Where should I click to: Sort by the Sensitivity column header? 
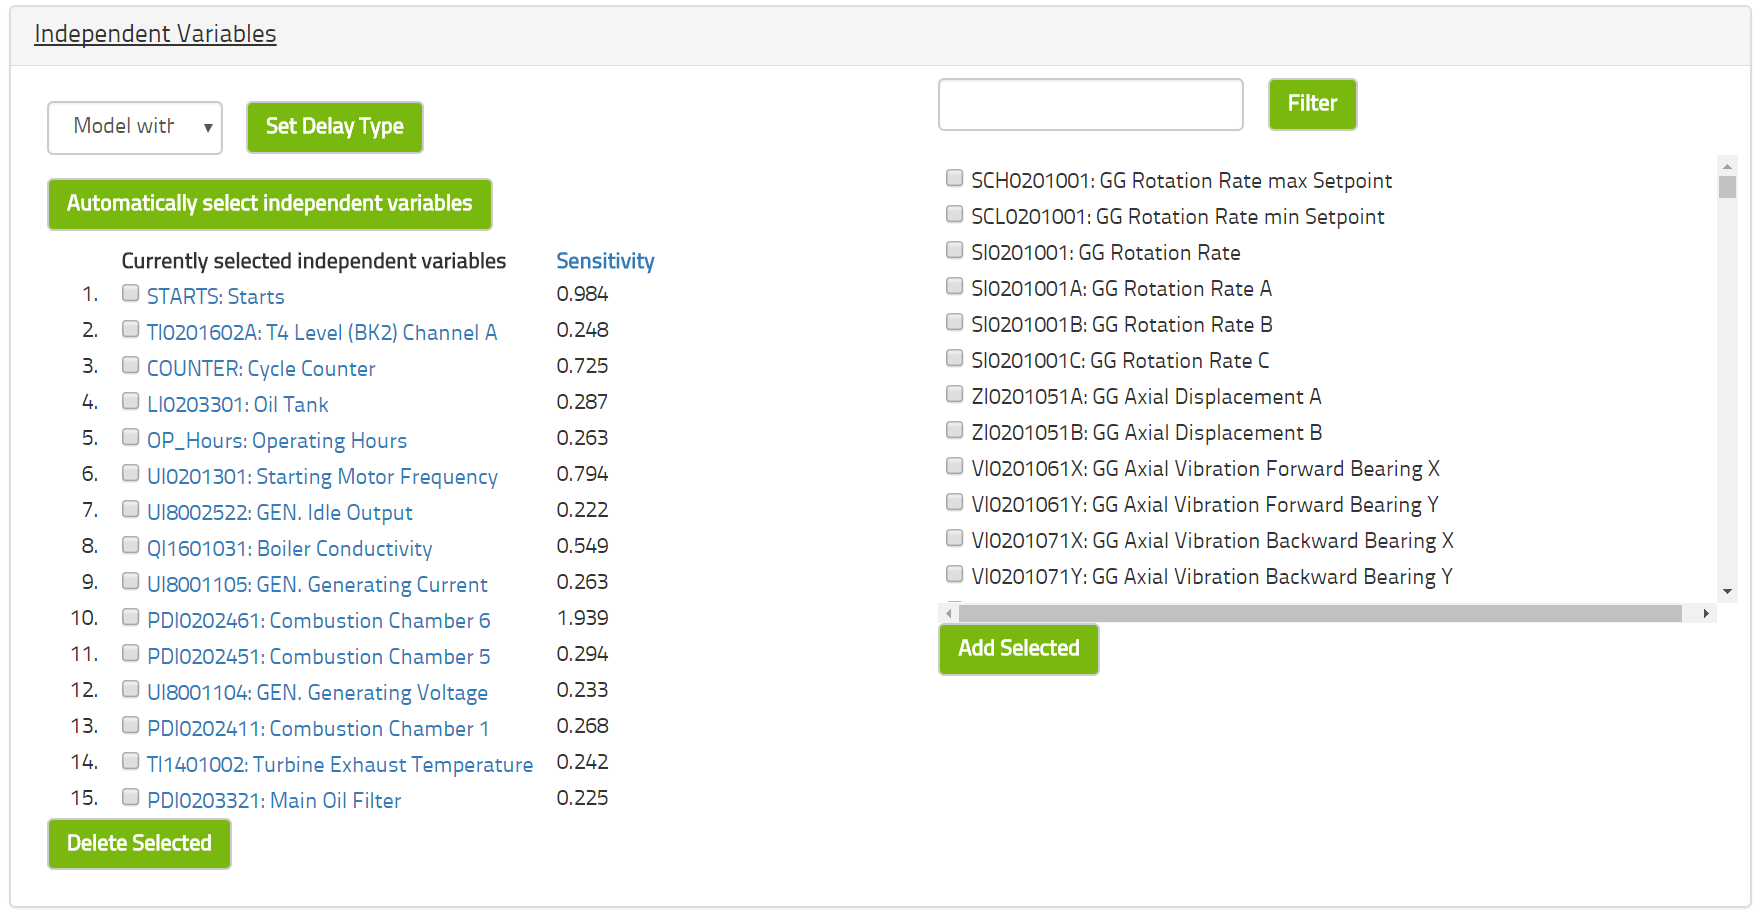click(x=605, y=261)
